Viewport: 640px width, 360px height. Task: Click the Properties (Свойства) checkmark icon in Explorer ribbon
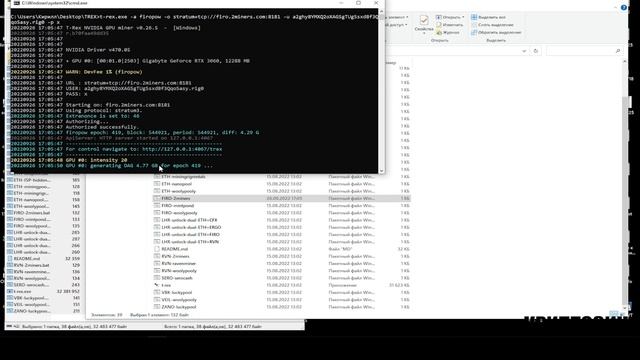[x=424, y=20]
